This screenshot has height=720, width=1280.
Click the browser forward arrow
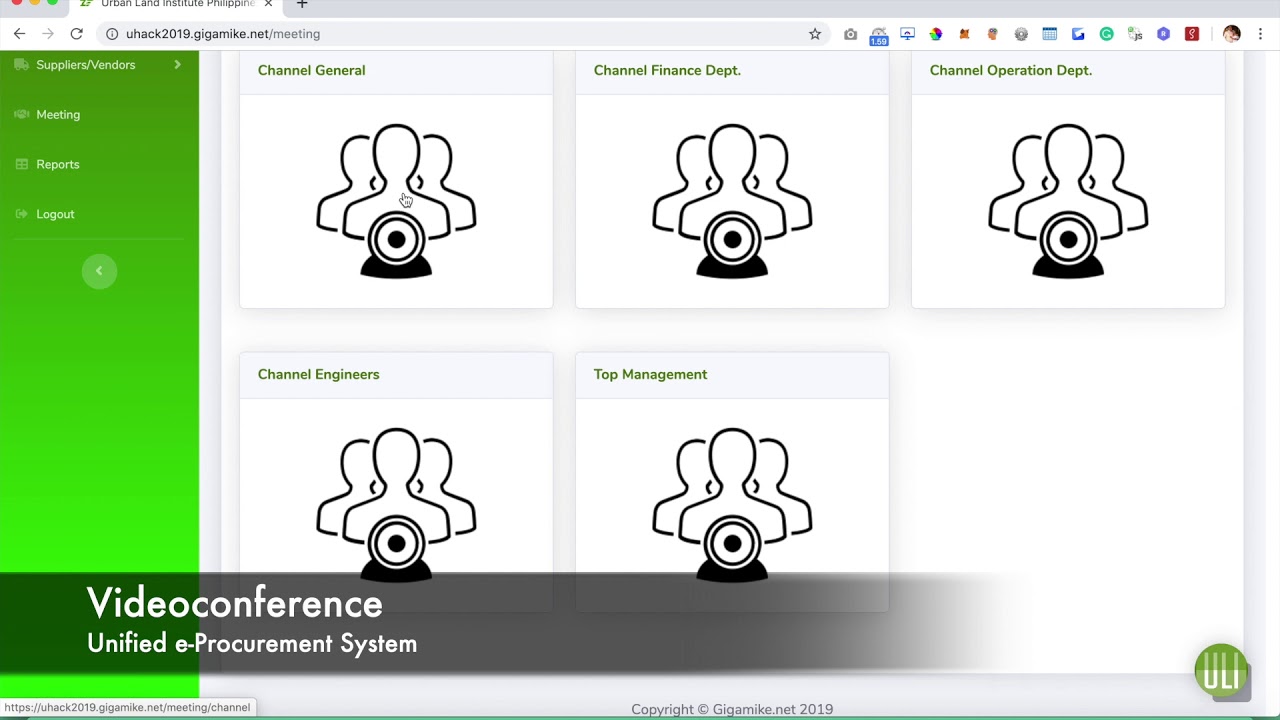tap(47, 34)
